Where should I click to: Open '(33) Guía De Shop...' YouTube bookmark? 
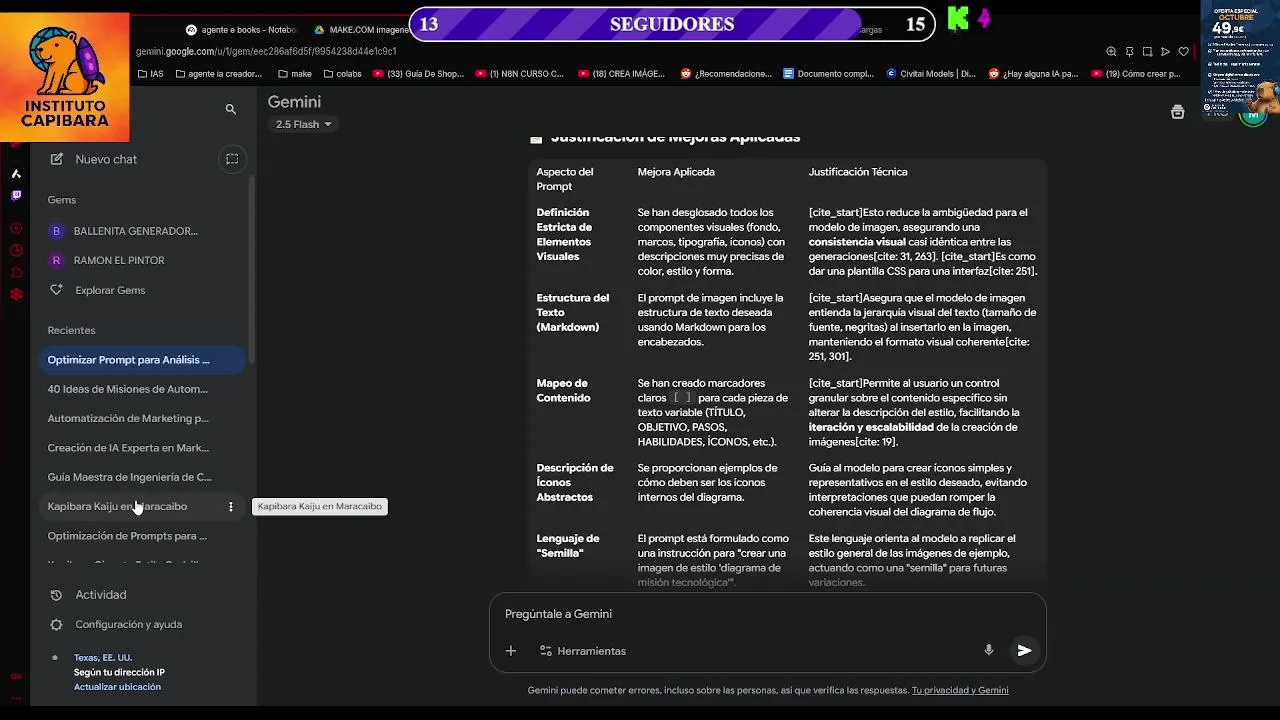[x=418, y=74]
